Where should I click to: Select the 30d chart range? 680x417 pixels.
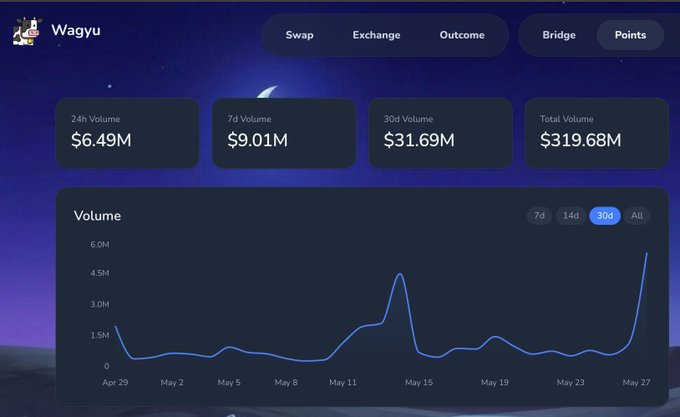[605, 215]
